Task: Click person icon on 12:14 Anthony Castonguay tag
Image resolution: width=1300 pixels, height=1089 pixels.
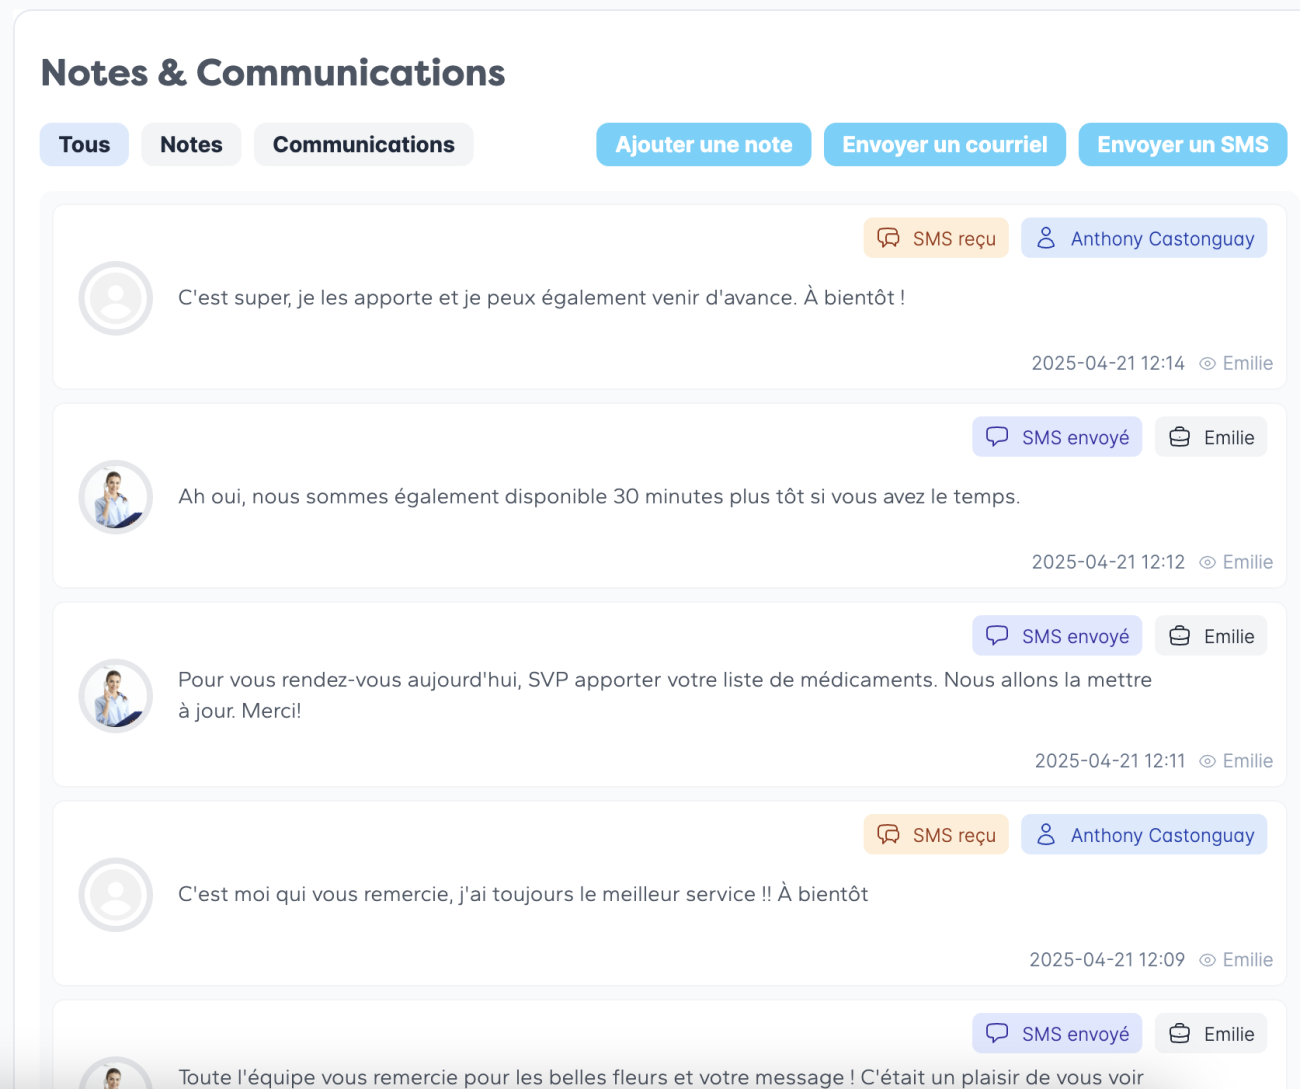Action: point(1046,238)
